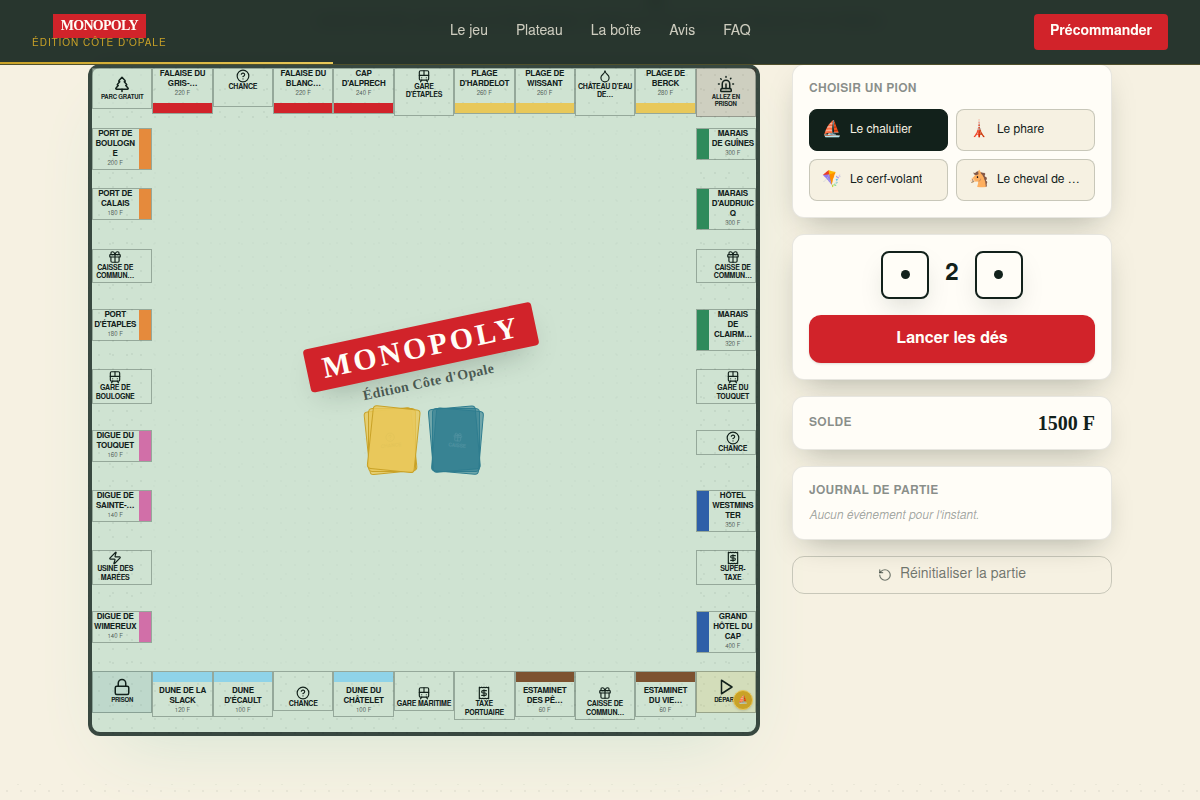
Task: Click the Digue de Wimereux property
Action: 122,627
